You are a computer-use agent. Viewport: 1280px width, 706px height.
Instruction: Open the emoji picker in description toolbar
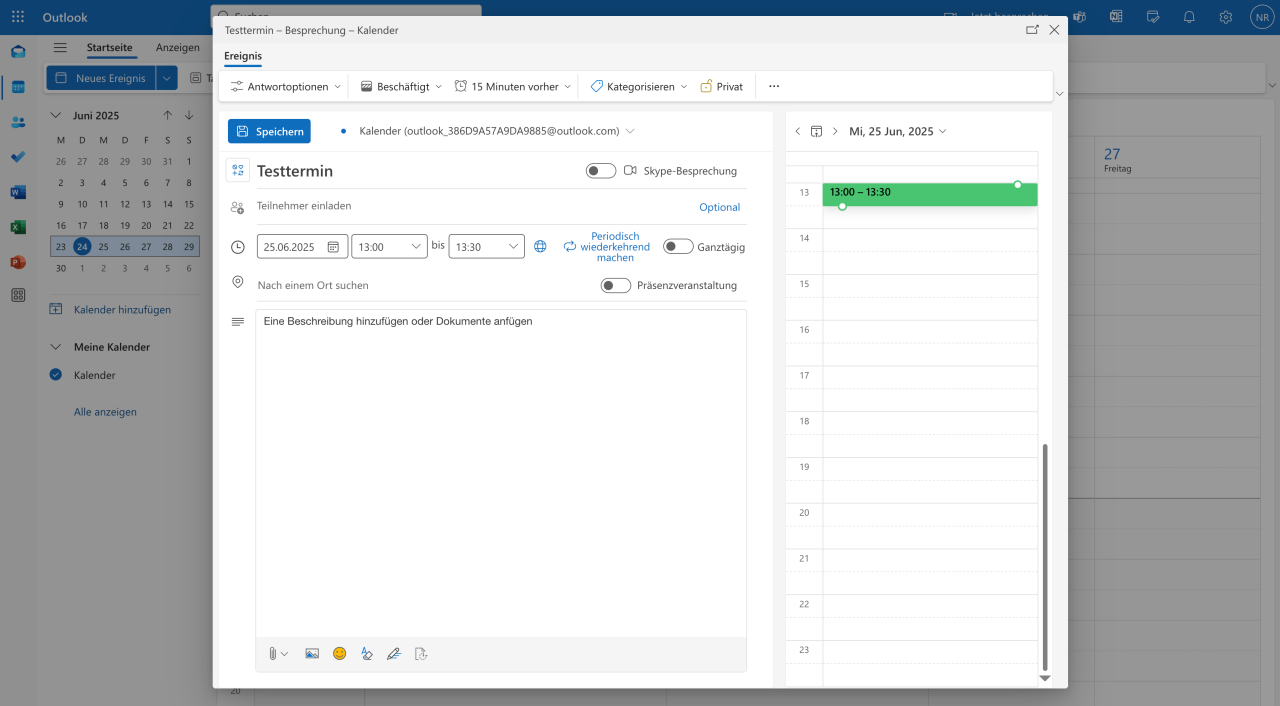pos(340,654)
